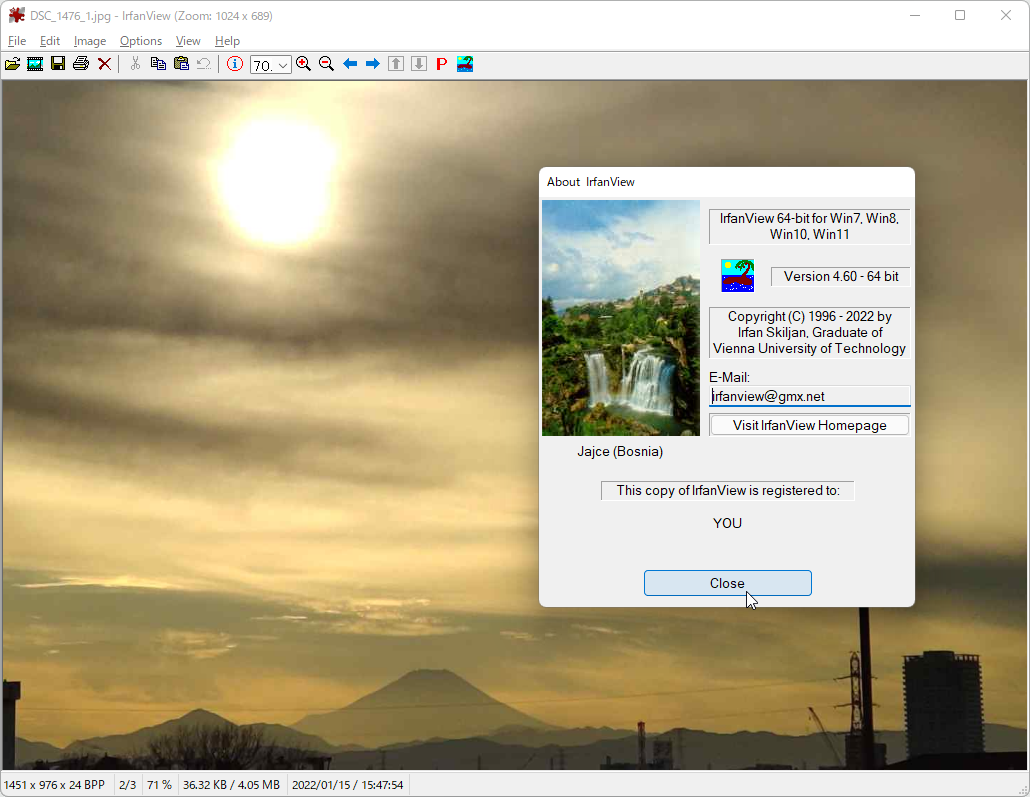This screenshot has width=1030, height=797.
Task: Copy the image using the Copy icon
Action: (x=158, y=63)
